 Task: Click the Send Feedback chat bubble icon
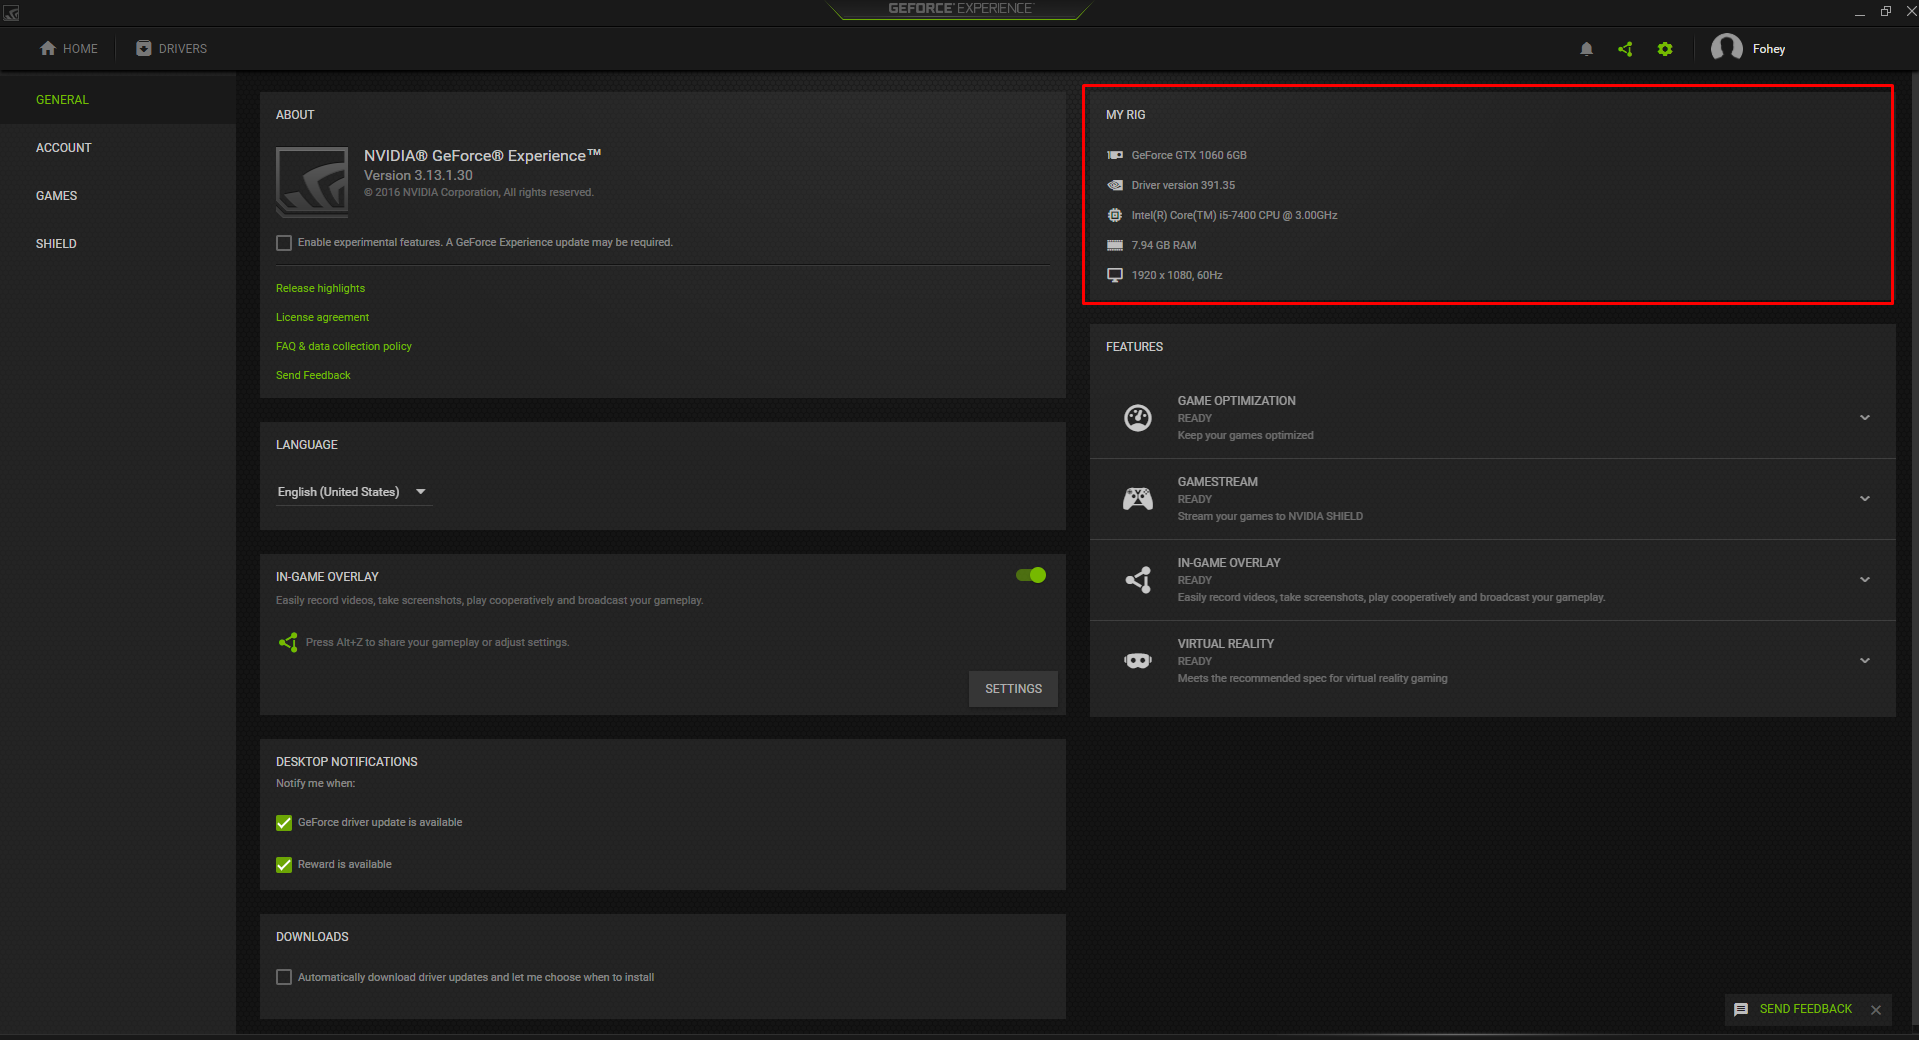click(1741, 1010)
